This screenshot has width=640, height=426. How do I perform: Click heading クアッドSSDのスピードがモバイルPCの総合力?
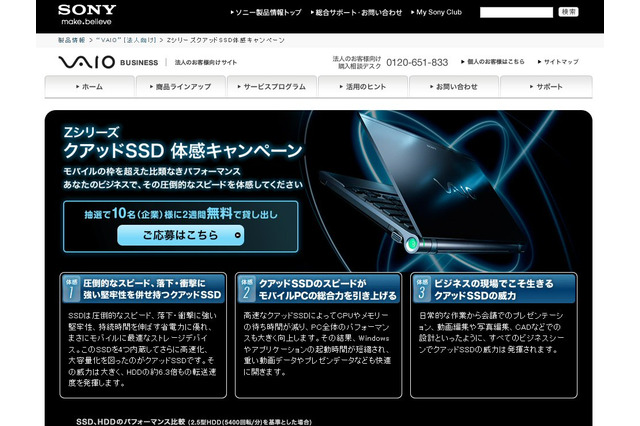click(328, 289)
